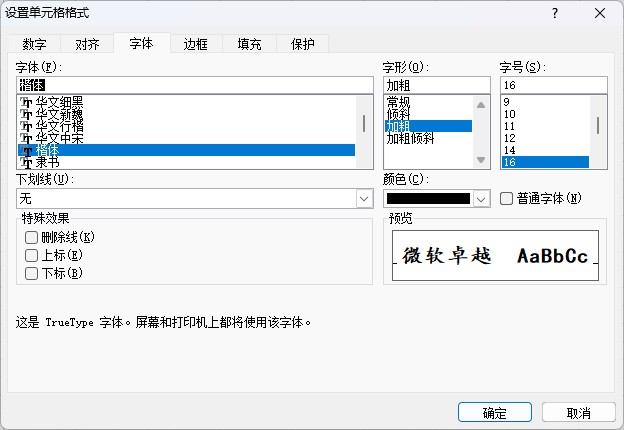
Task: Toggle the 上标 superscript checkbox
Action: [x=31, y=255]
